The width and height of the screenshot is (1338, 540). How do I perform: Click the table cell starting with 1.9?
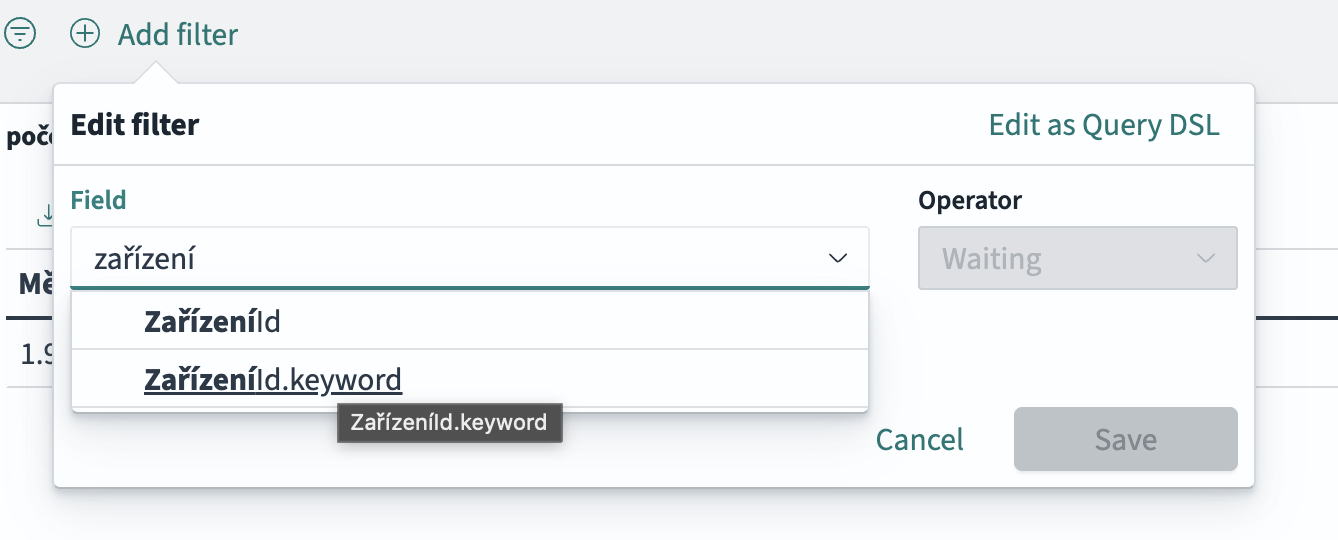click(x=37, y=354)
